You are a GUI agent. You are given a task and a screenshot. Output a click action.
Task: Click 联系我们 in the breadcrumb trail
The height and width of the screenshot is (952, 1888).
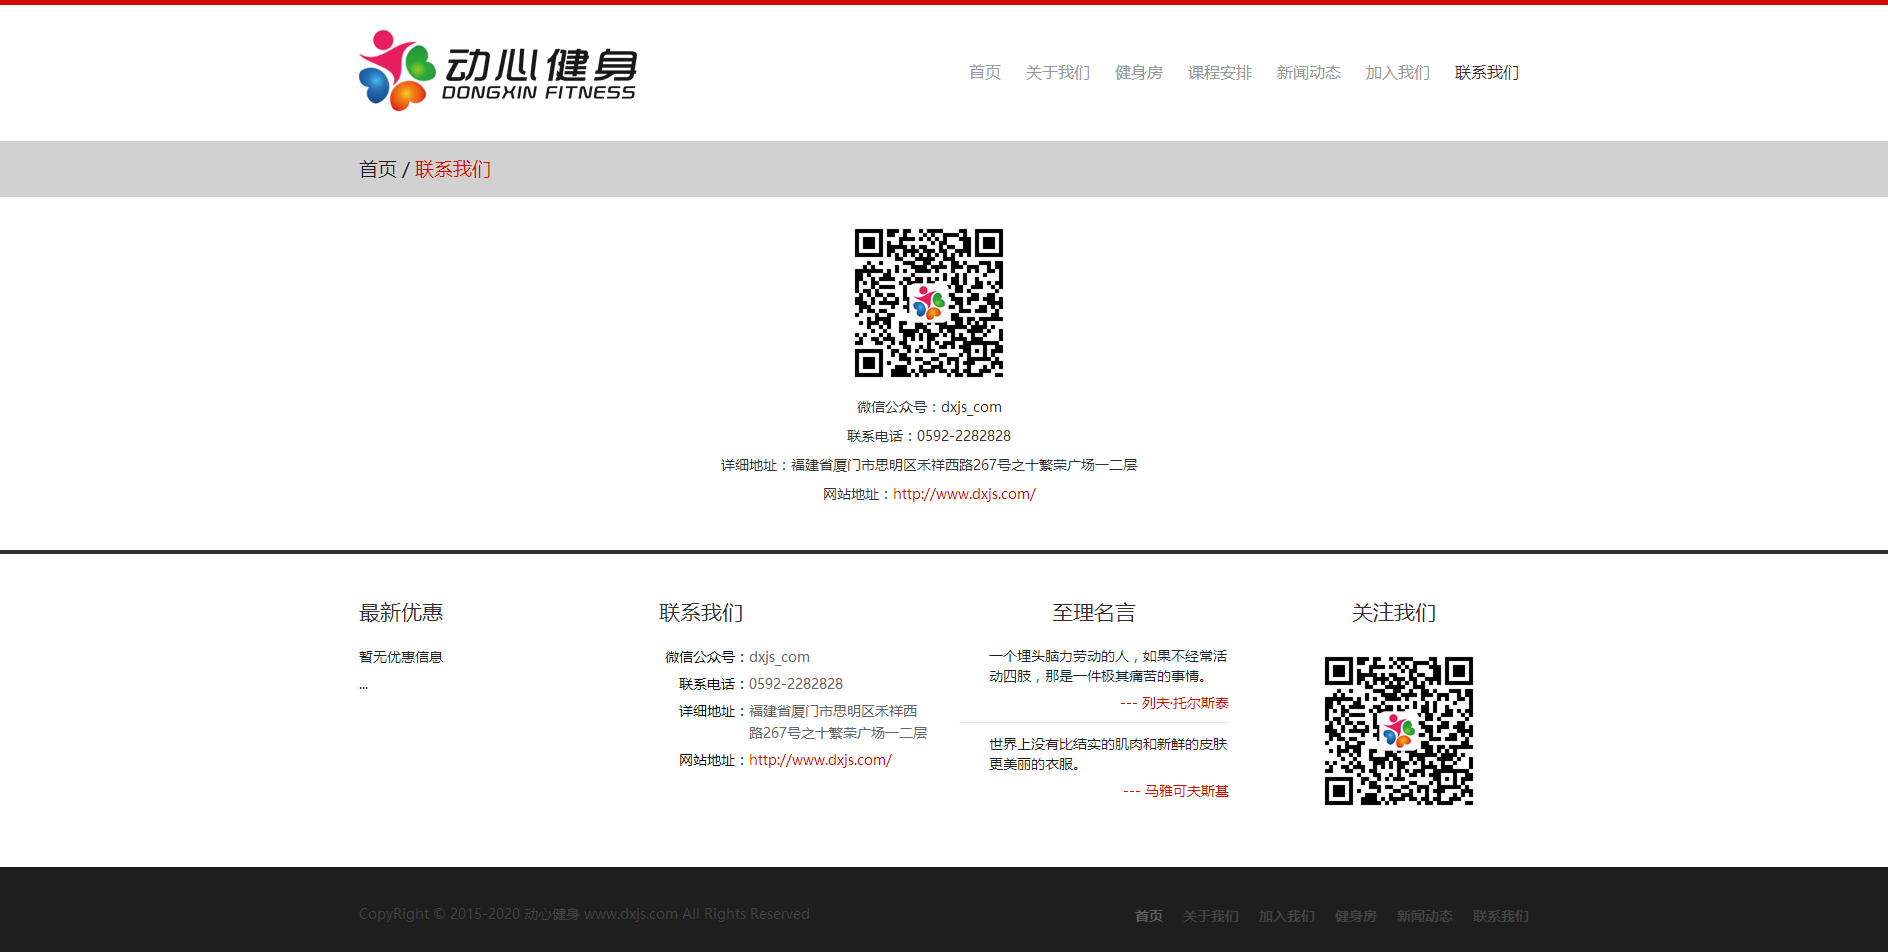452,169
